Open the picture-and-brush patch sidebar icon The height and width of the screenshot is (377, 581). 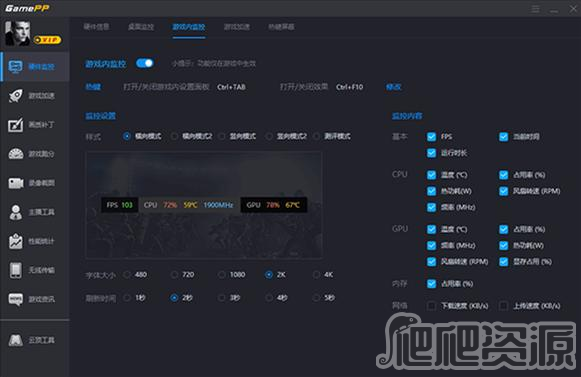coord(16,125)
